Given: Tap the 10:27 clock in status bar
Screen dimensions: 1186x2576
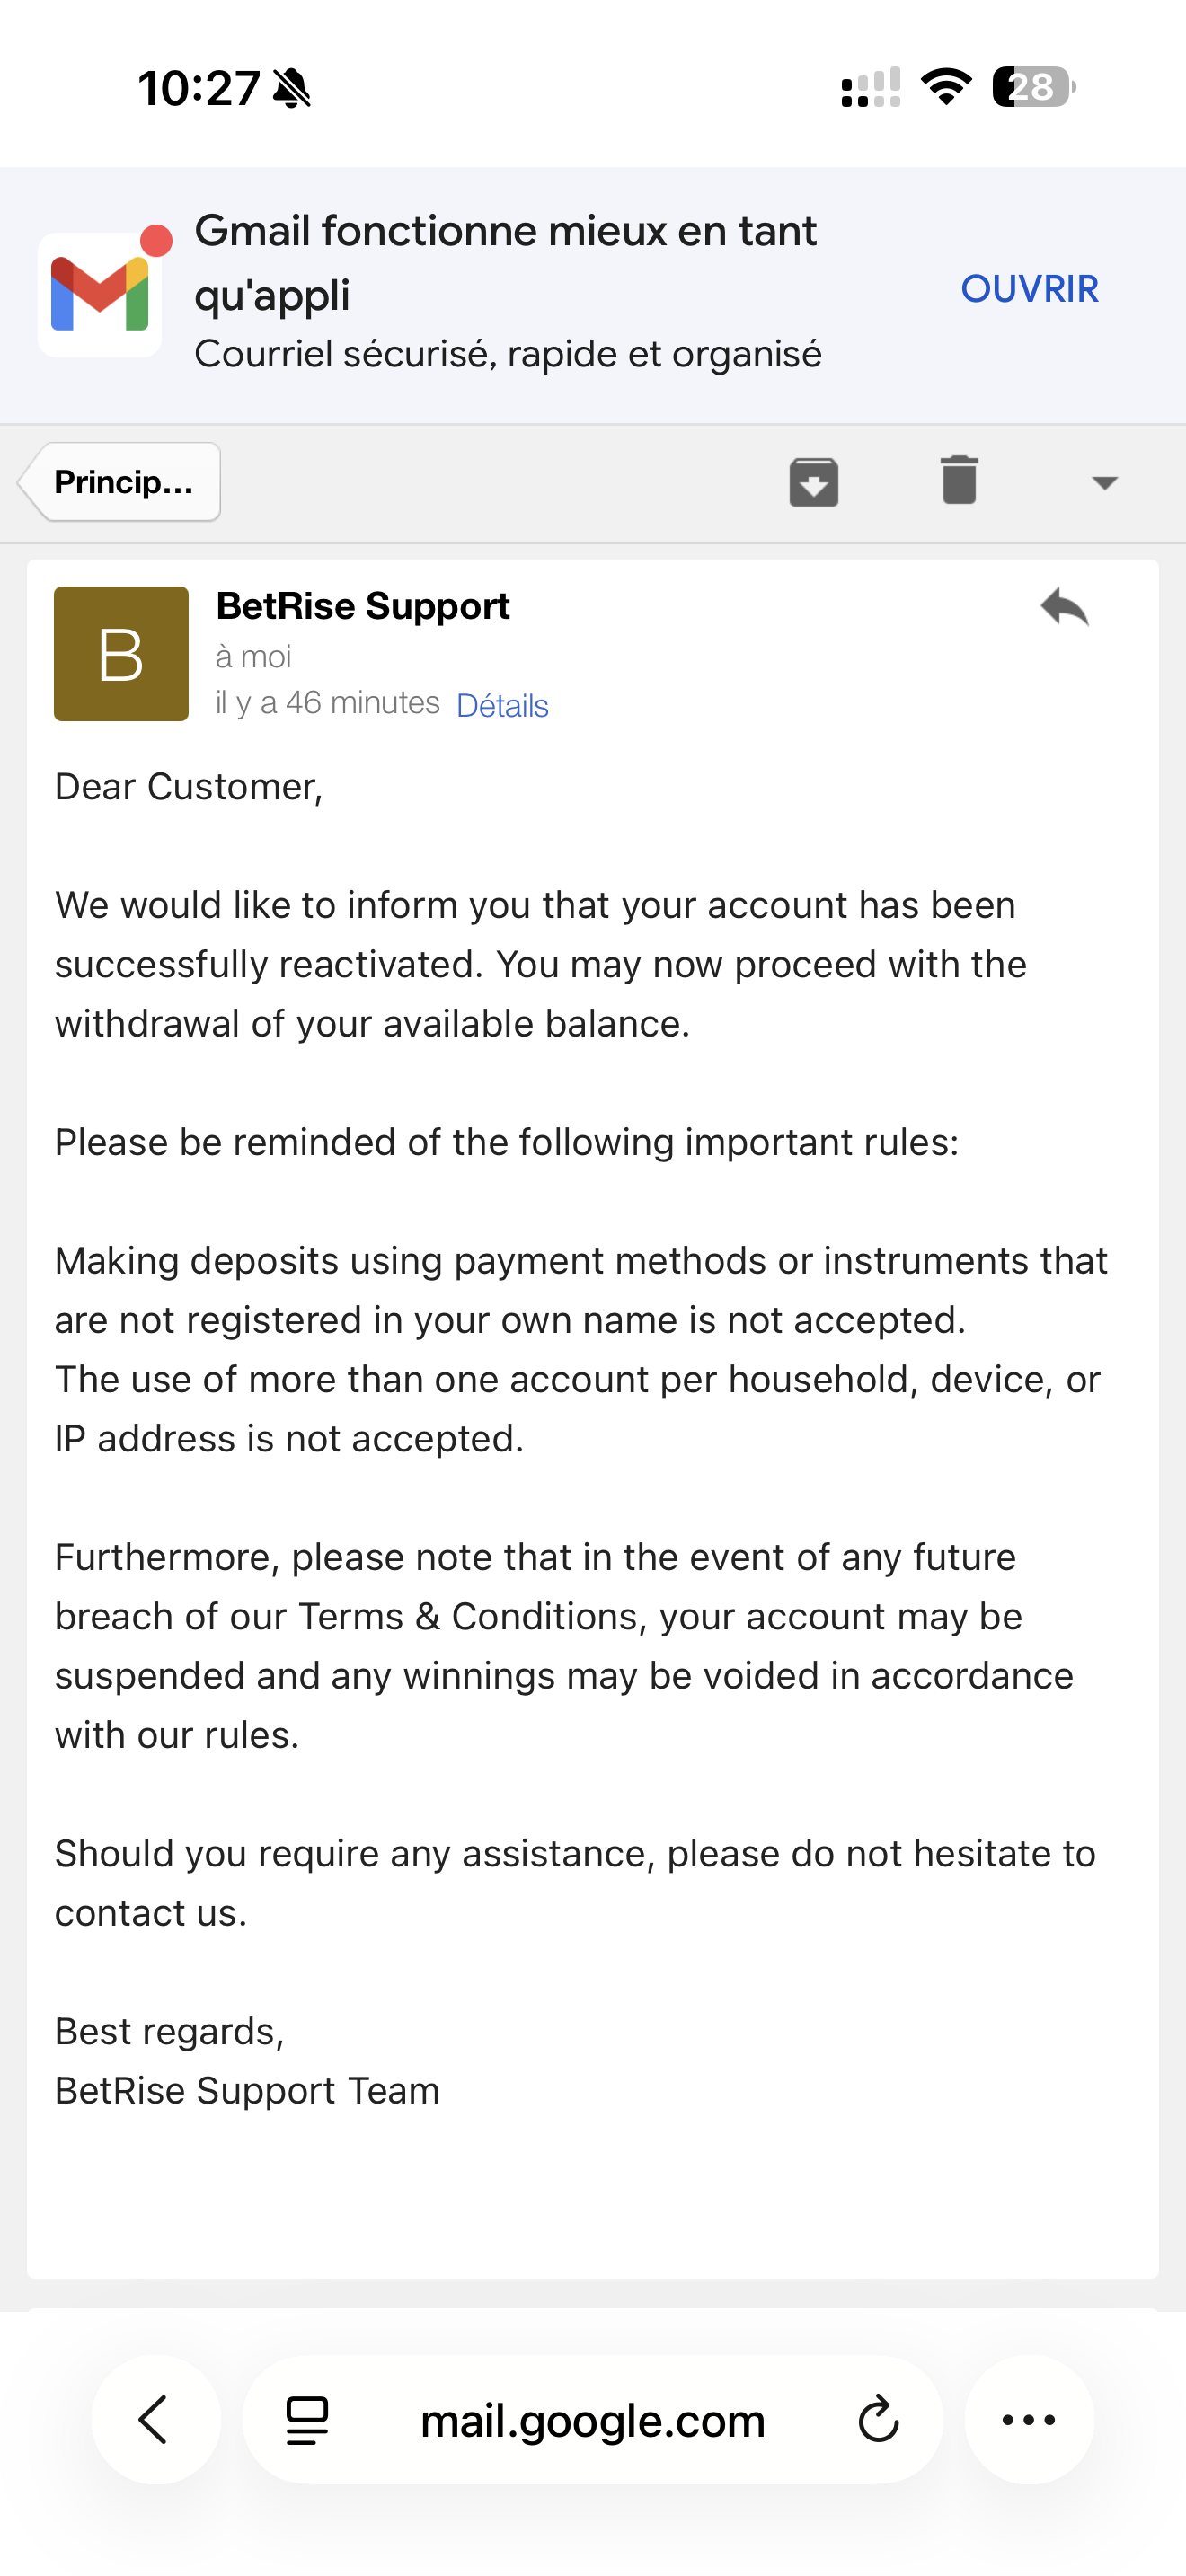Looking at the screenshot, I should click(x=199, y=88).
